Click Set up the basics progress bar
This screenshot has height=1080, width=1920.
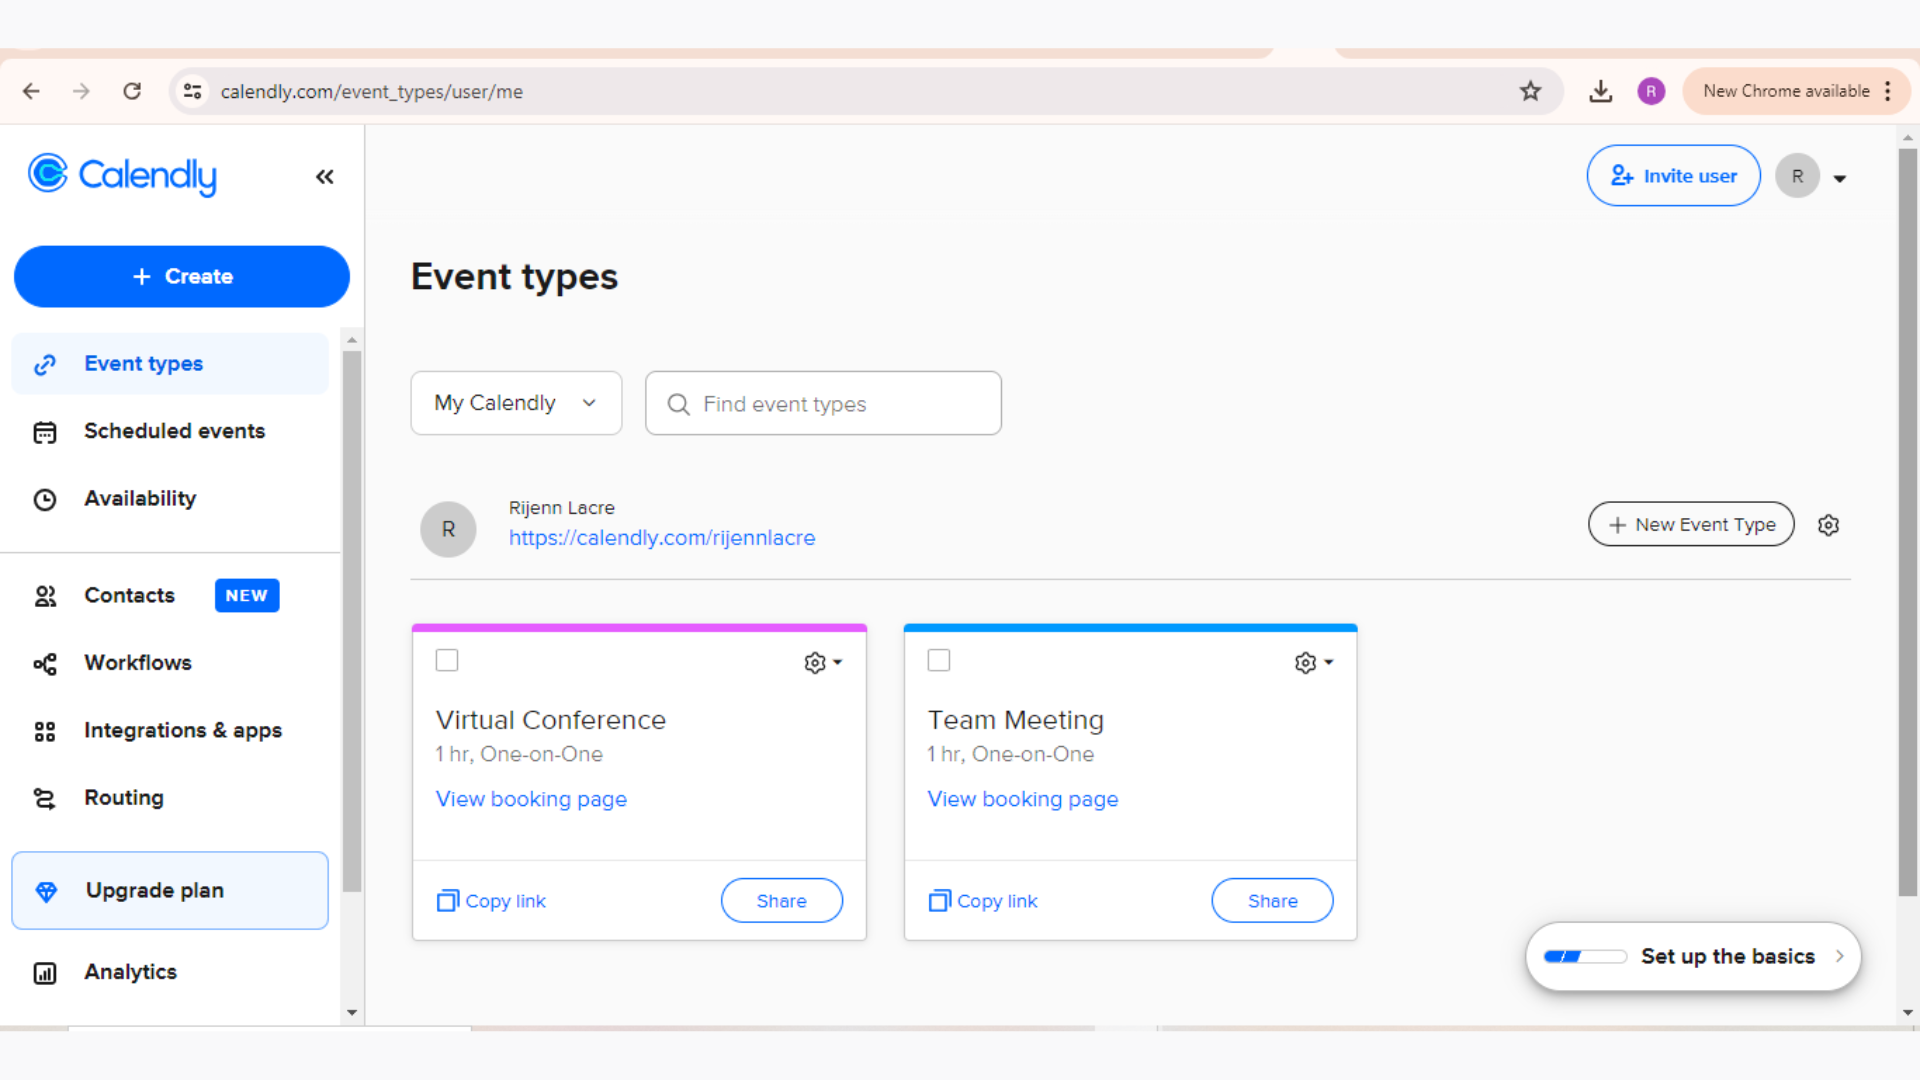[1584, 957]
